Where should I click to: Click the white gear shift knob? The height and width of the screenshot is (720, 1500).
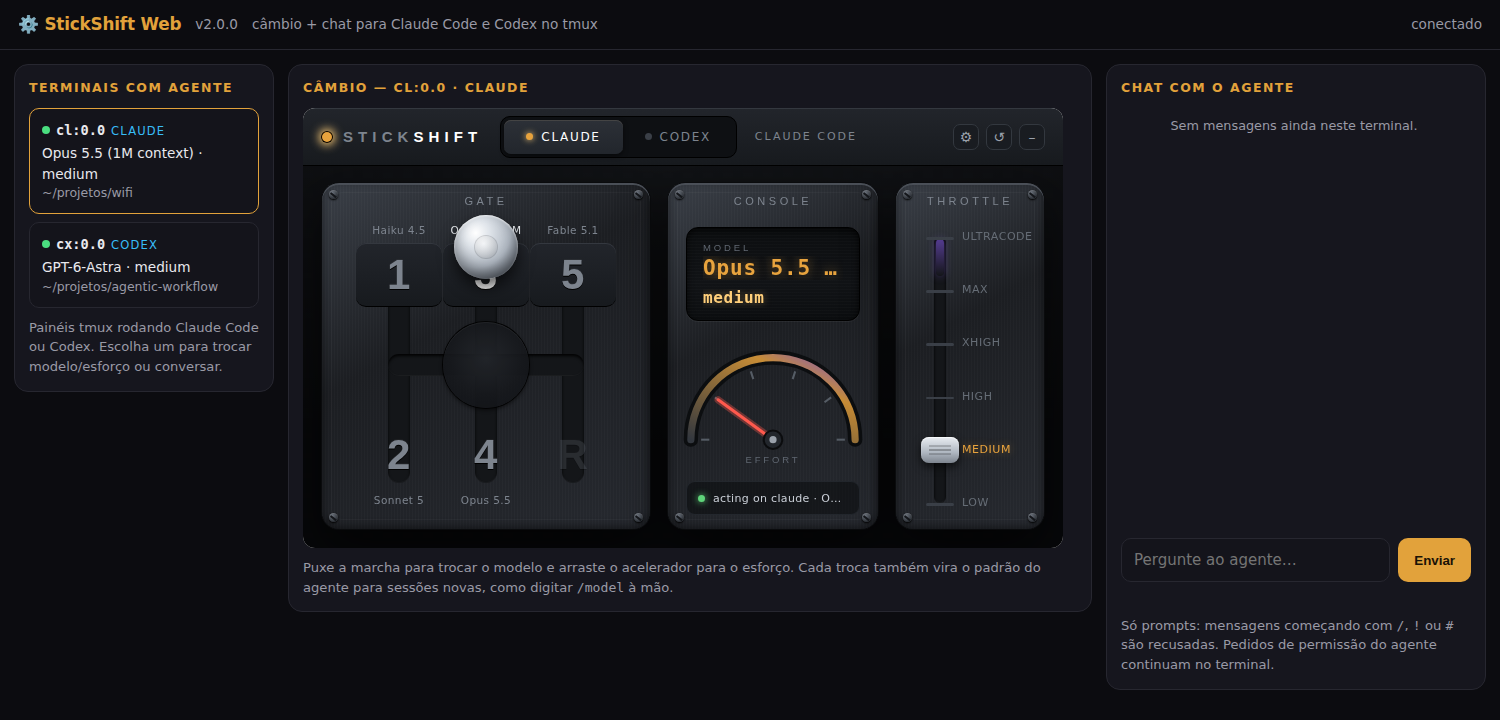[486, 247]
